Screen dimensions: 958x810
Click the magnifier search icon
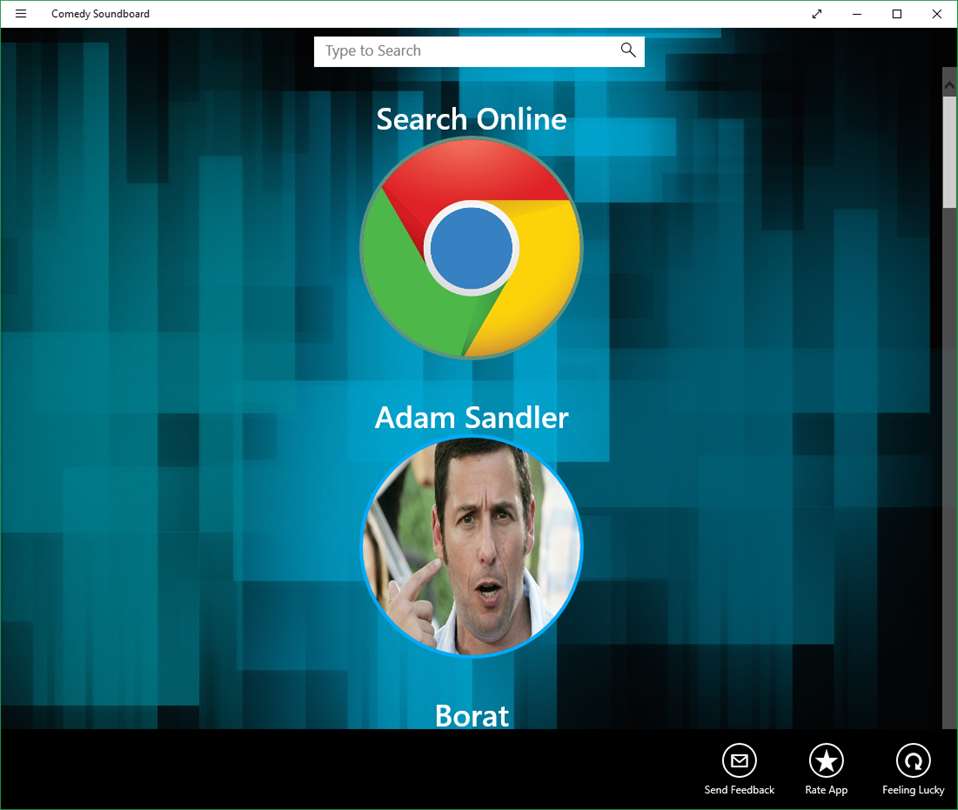[628, 50]
